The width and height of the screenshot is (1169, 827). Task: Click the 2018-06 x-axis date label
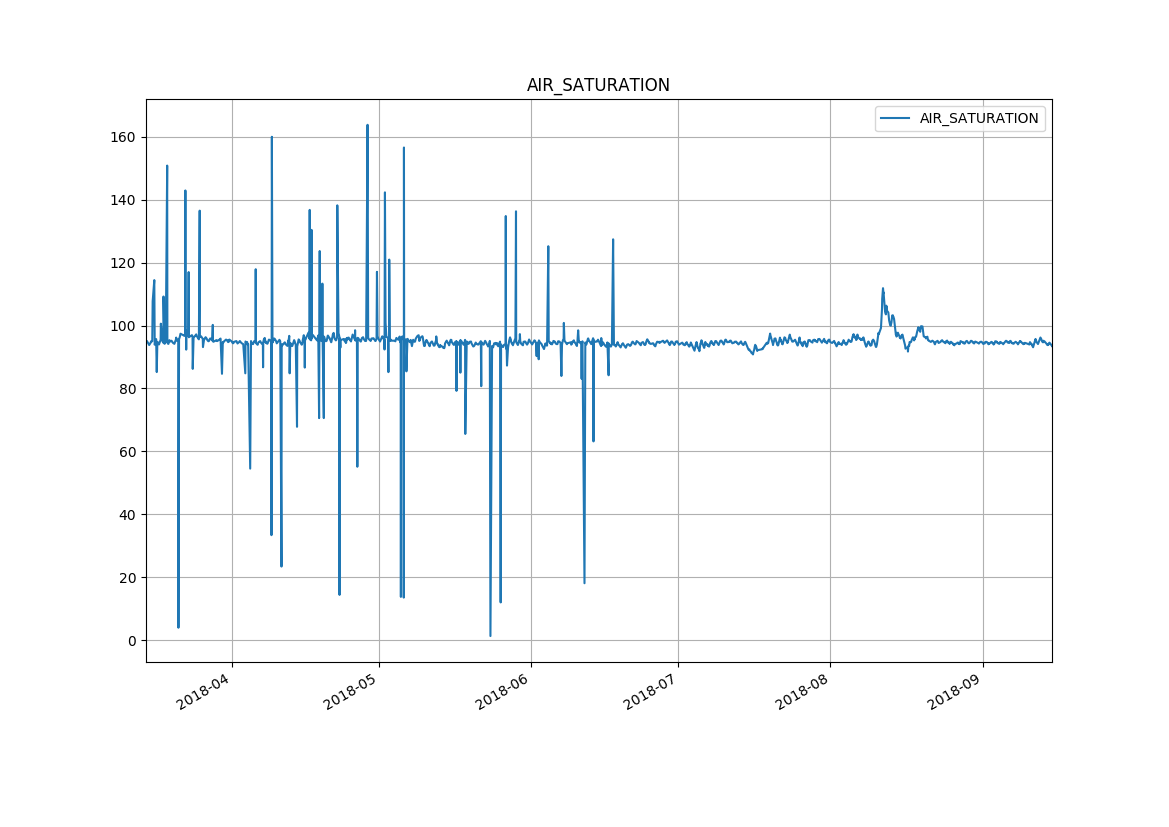click(503, 688)
